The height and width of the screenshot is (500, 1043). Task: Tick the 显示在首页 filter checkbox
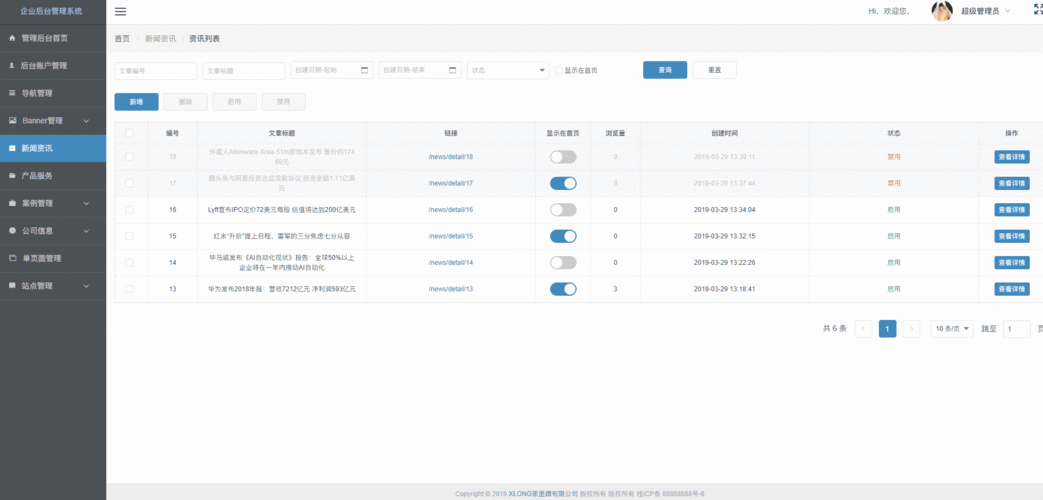(x=559, y=70)
